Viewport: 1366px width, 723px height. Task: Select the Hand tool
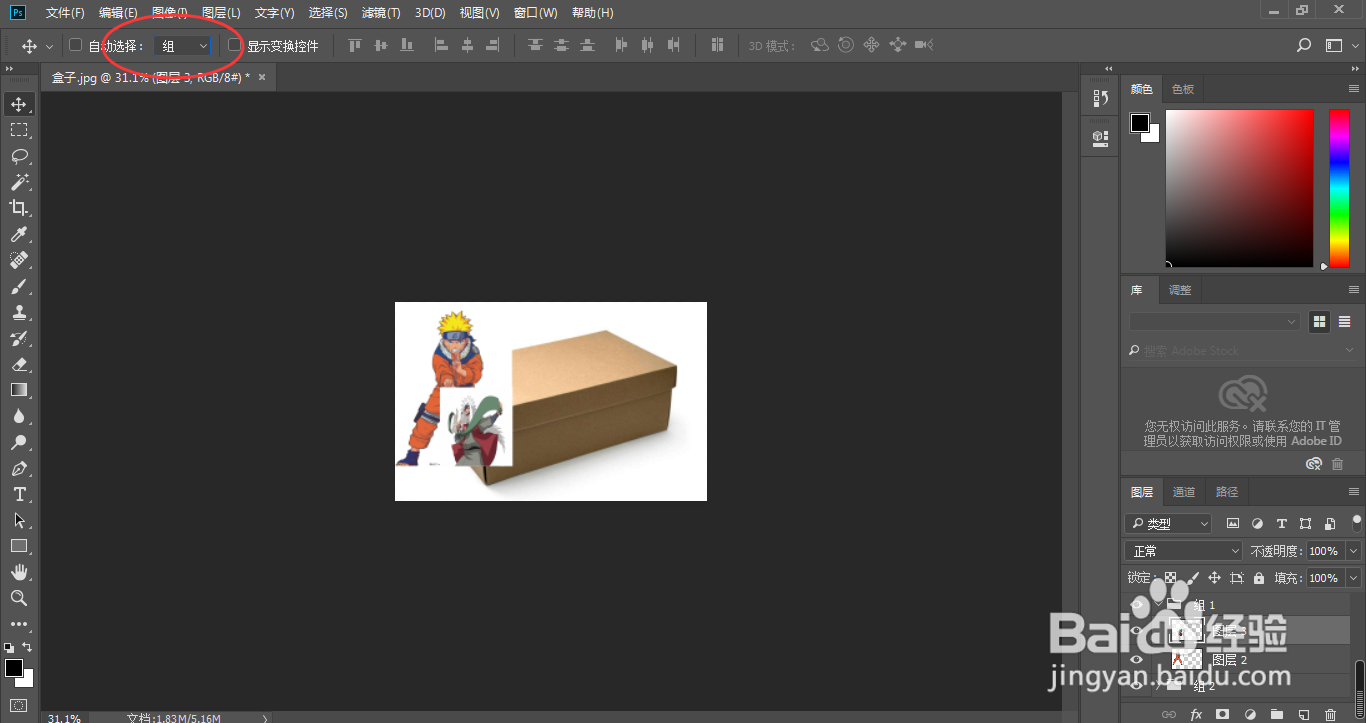(x=19, y=572)
